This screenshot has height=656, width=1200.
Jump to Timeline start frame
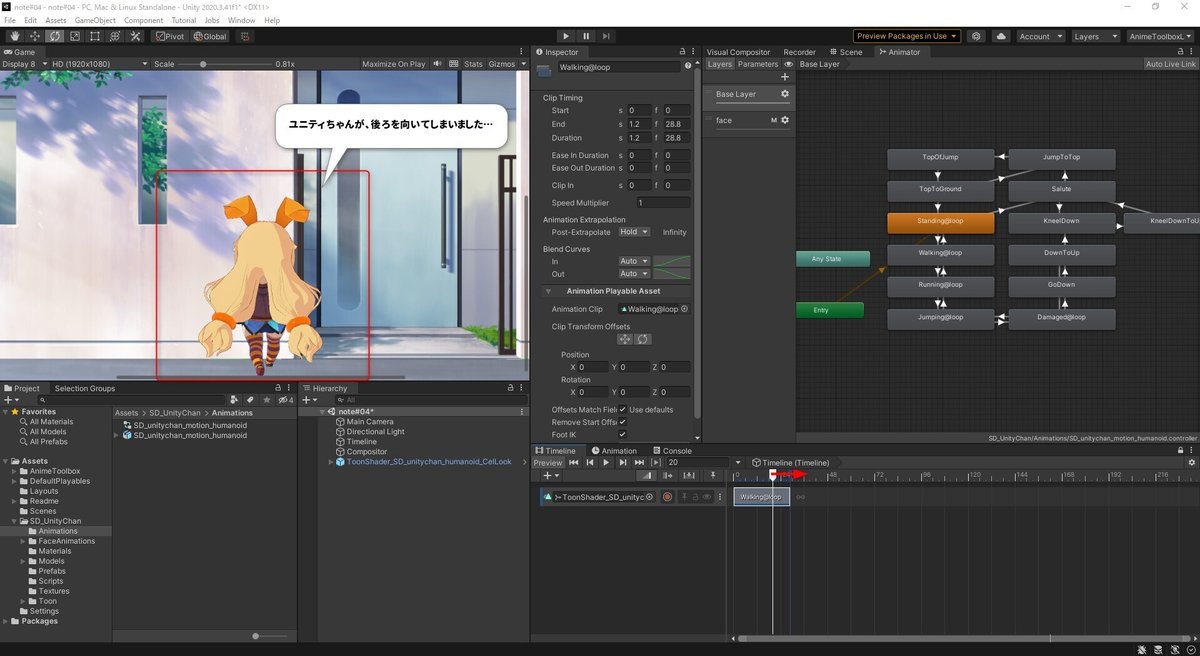[x=573, y=462]
